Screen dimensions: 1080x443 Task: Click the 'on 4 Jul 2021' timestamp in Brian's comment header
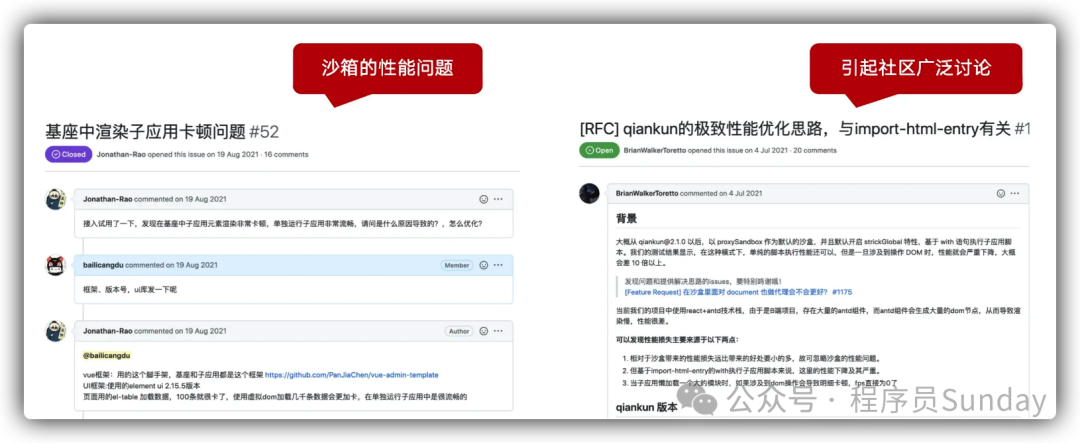[740, 194]
